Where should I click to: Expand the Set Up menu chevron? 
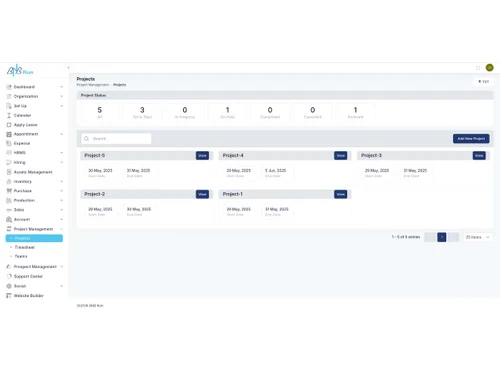tap(61, 106)
